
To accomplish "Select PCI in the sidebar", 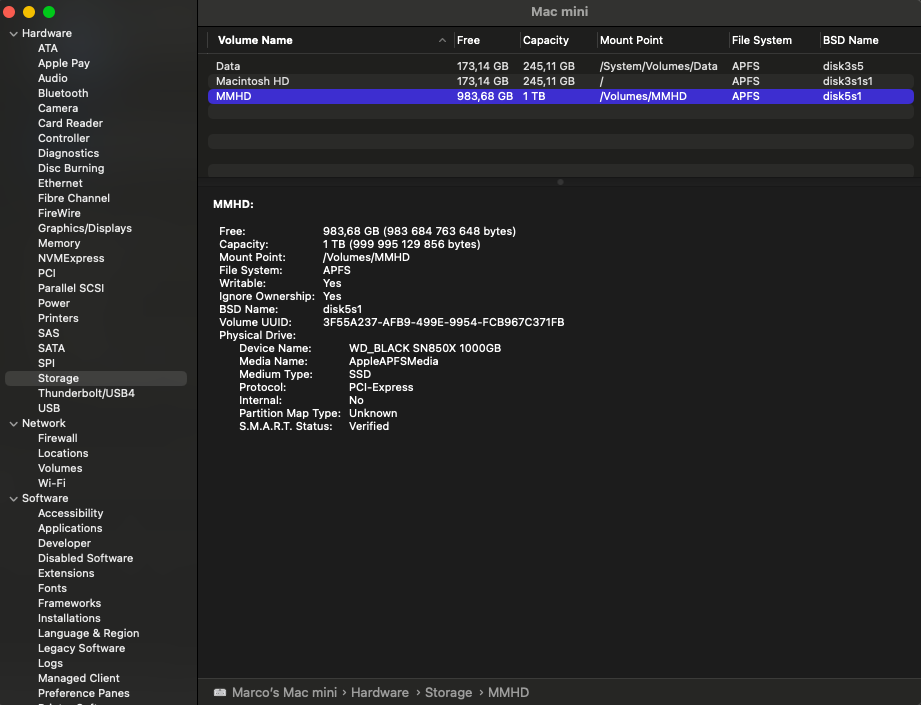I will click(47, 273).
